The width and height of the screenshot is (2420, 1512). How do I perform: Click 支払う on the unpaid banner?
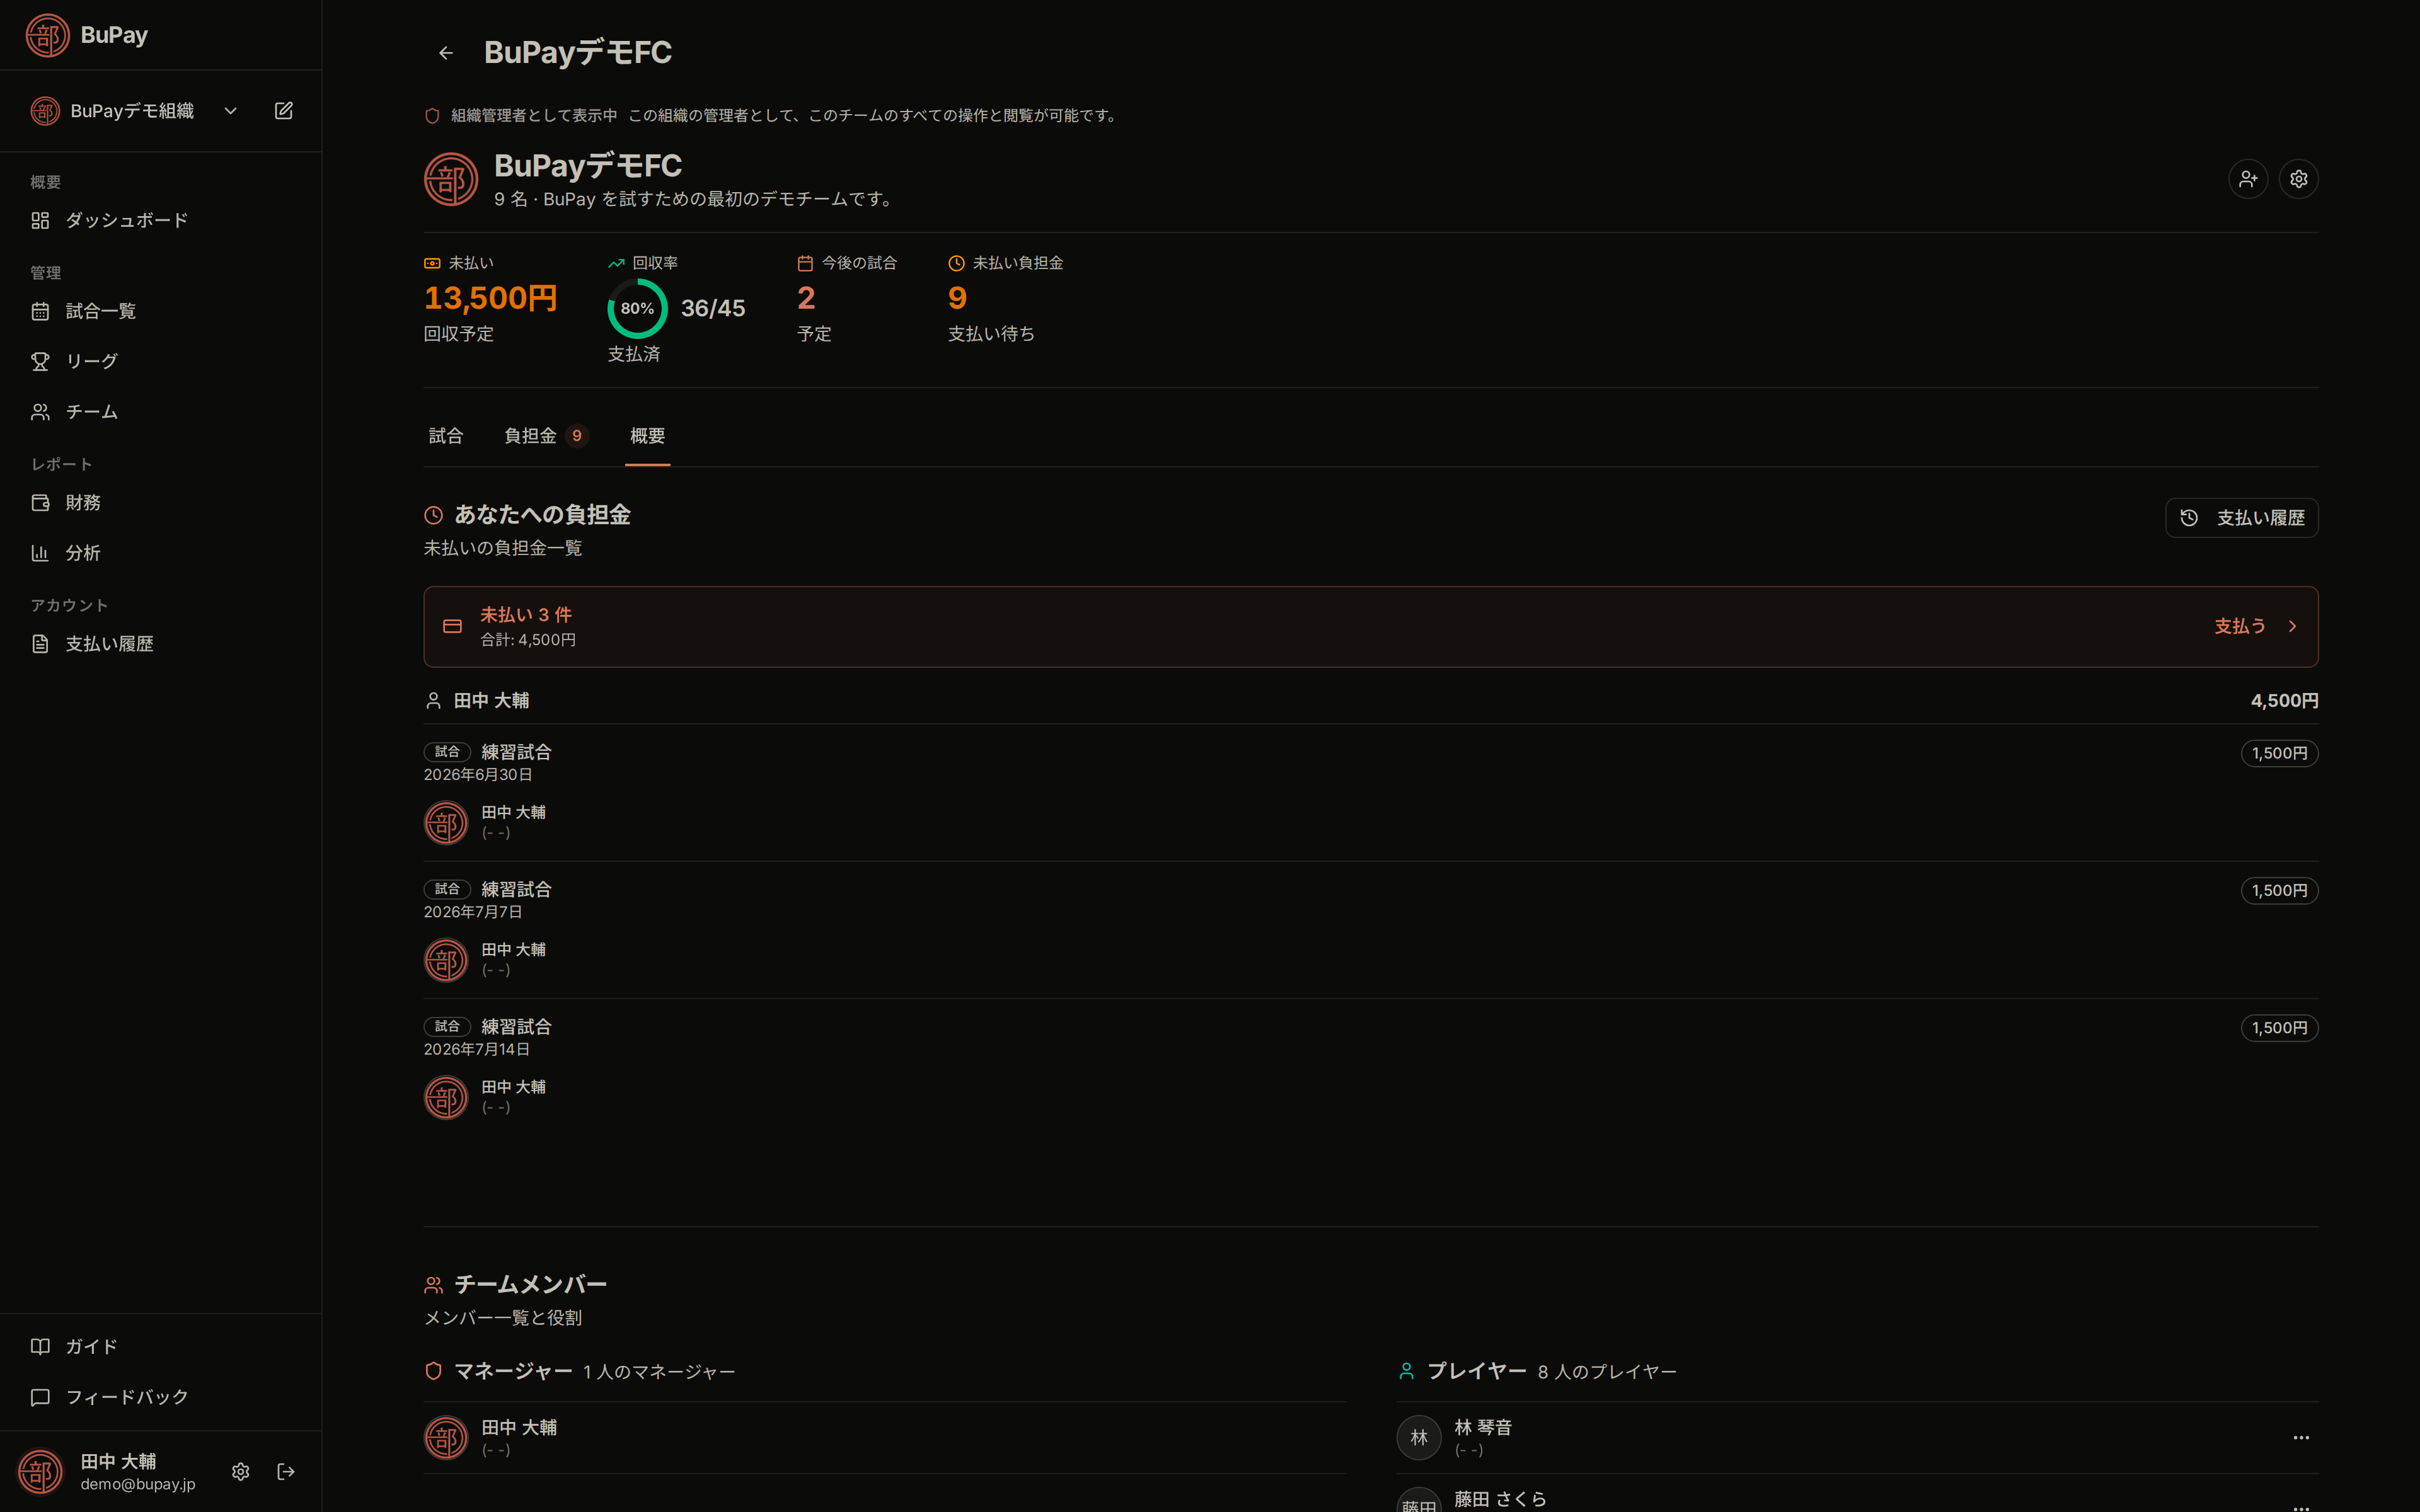coord(2240,626)
